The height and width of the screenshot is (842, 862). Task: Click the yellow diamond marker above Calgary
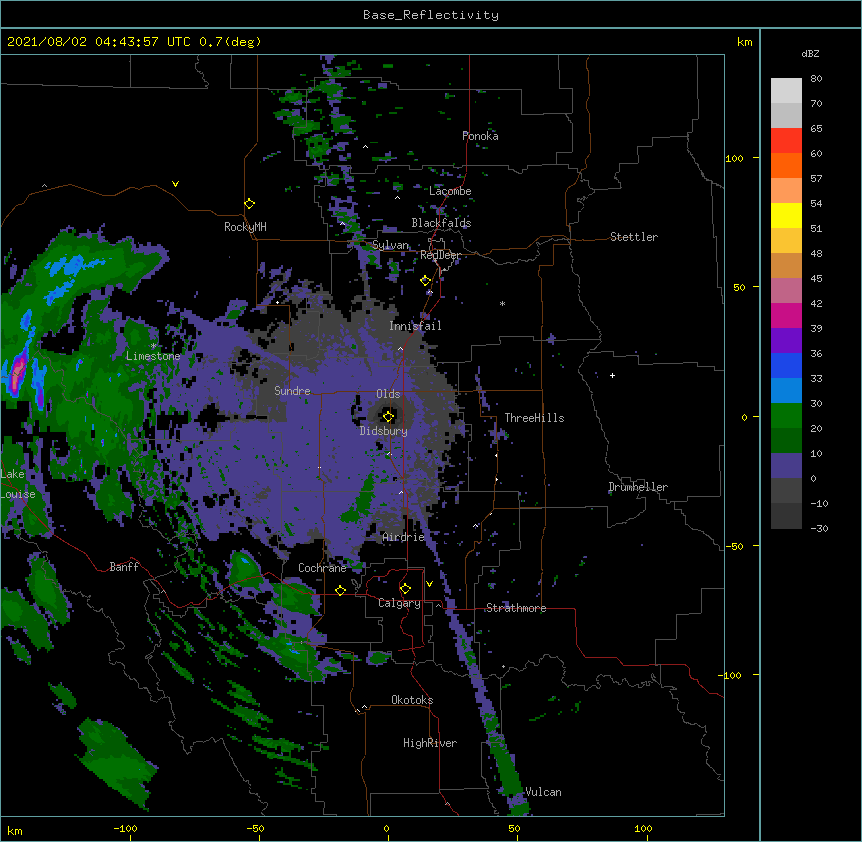click(x=405, y=589)
